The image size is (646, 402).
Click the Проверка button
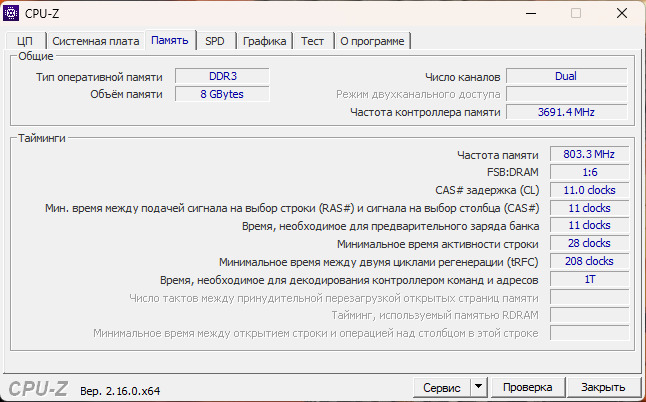coord(527,387)
